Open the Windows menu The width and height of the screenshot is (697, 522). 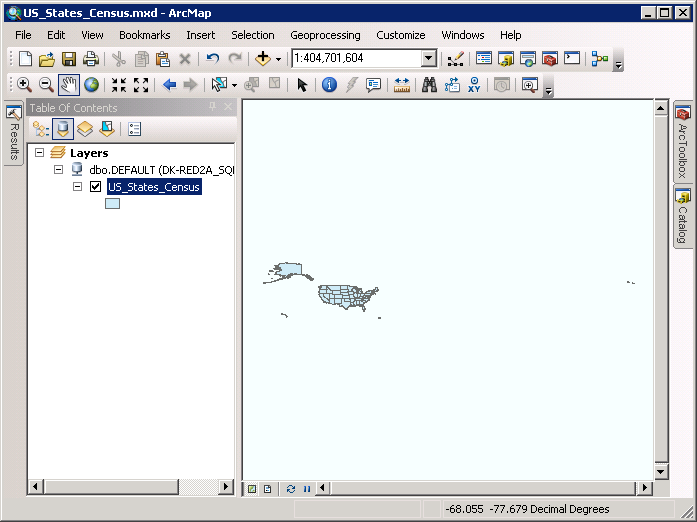click(463, 35)
